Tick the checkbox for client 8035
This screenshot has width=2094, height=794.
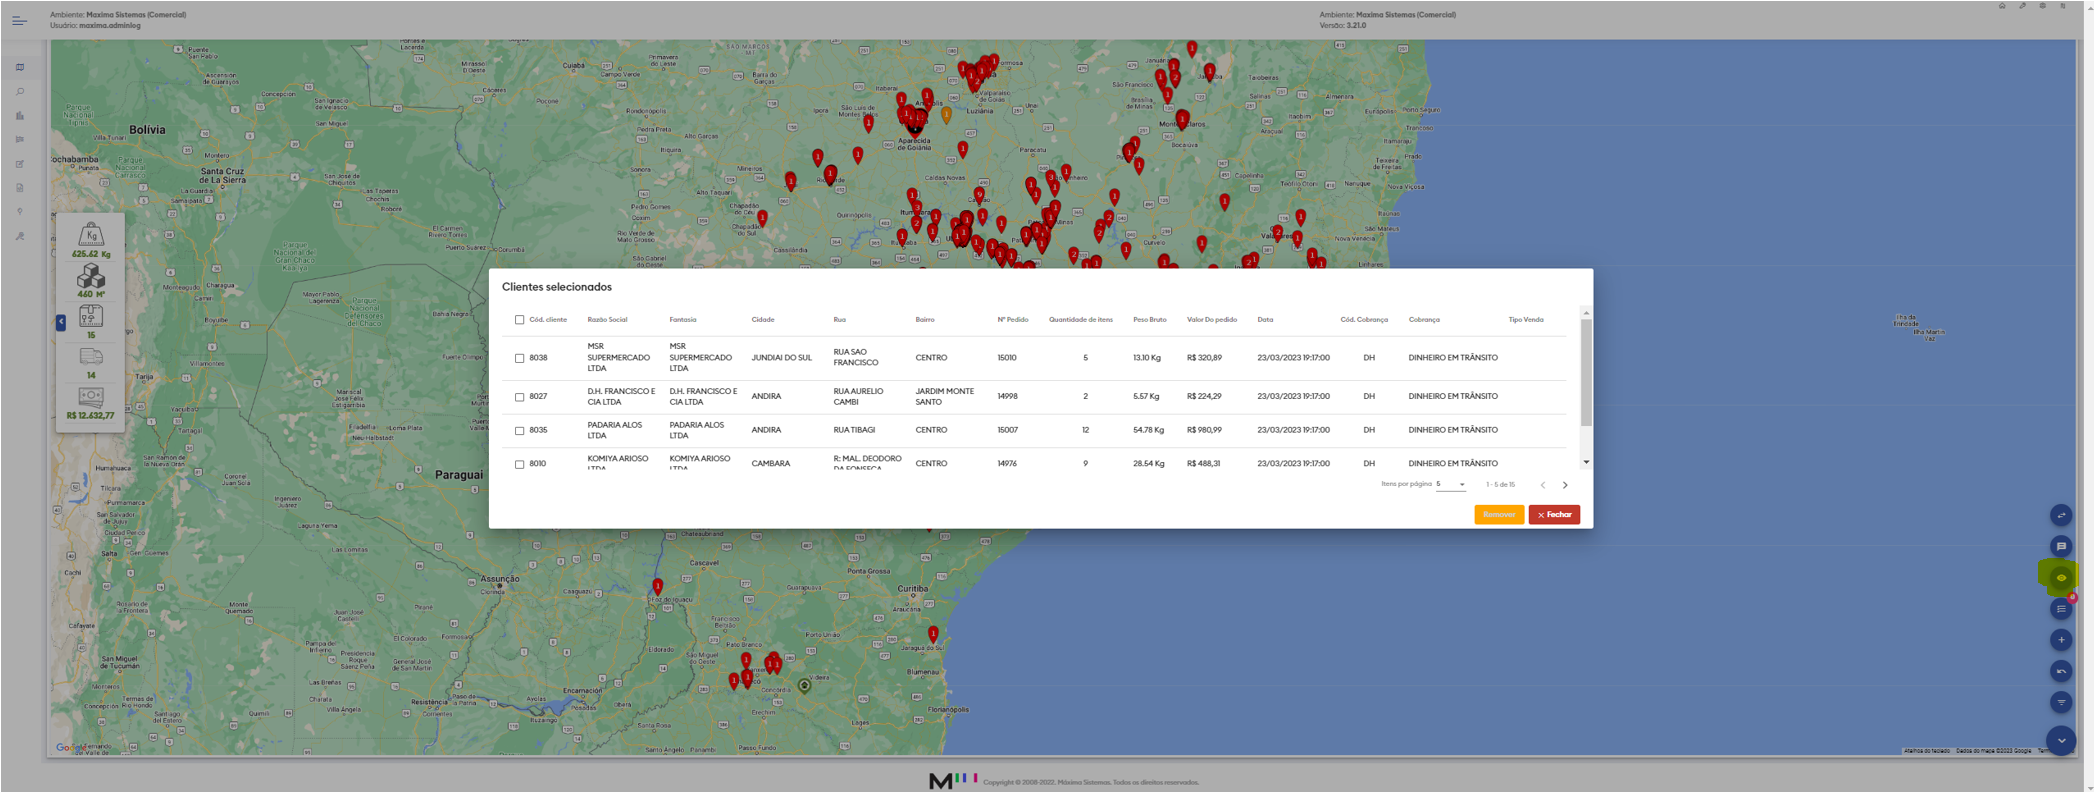point(519,431)
